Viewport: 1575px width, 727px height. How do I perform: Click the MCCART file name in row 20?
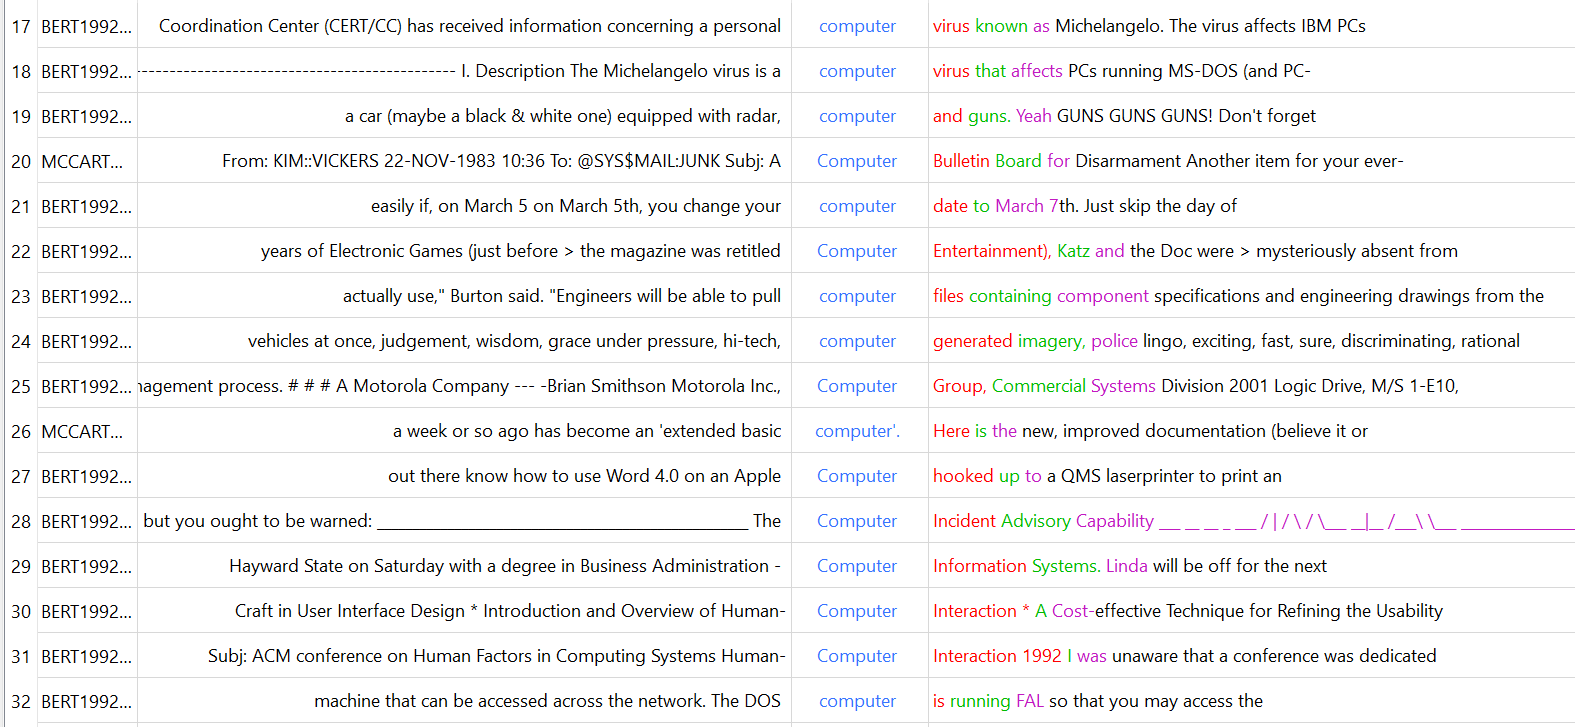(82, 161)
